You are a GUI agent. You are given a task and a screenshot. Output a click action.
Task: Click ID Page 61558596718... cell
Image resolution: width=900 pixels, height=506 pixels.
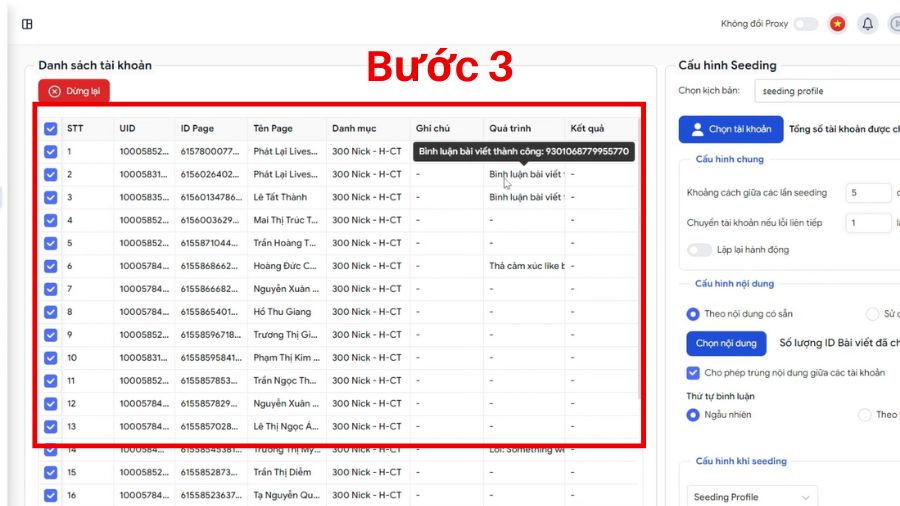point(211,335)
